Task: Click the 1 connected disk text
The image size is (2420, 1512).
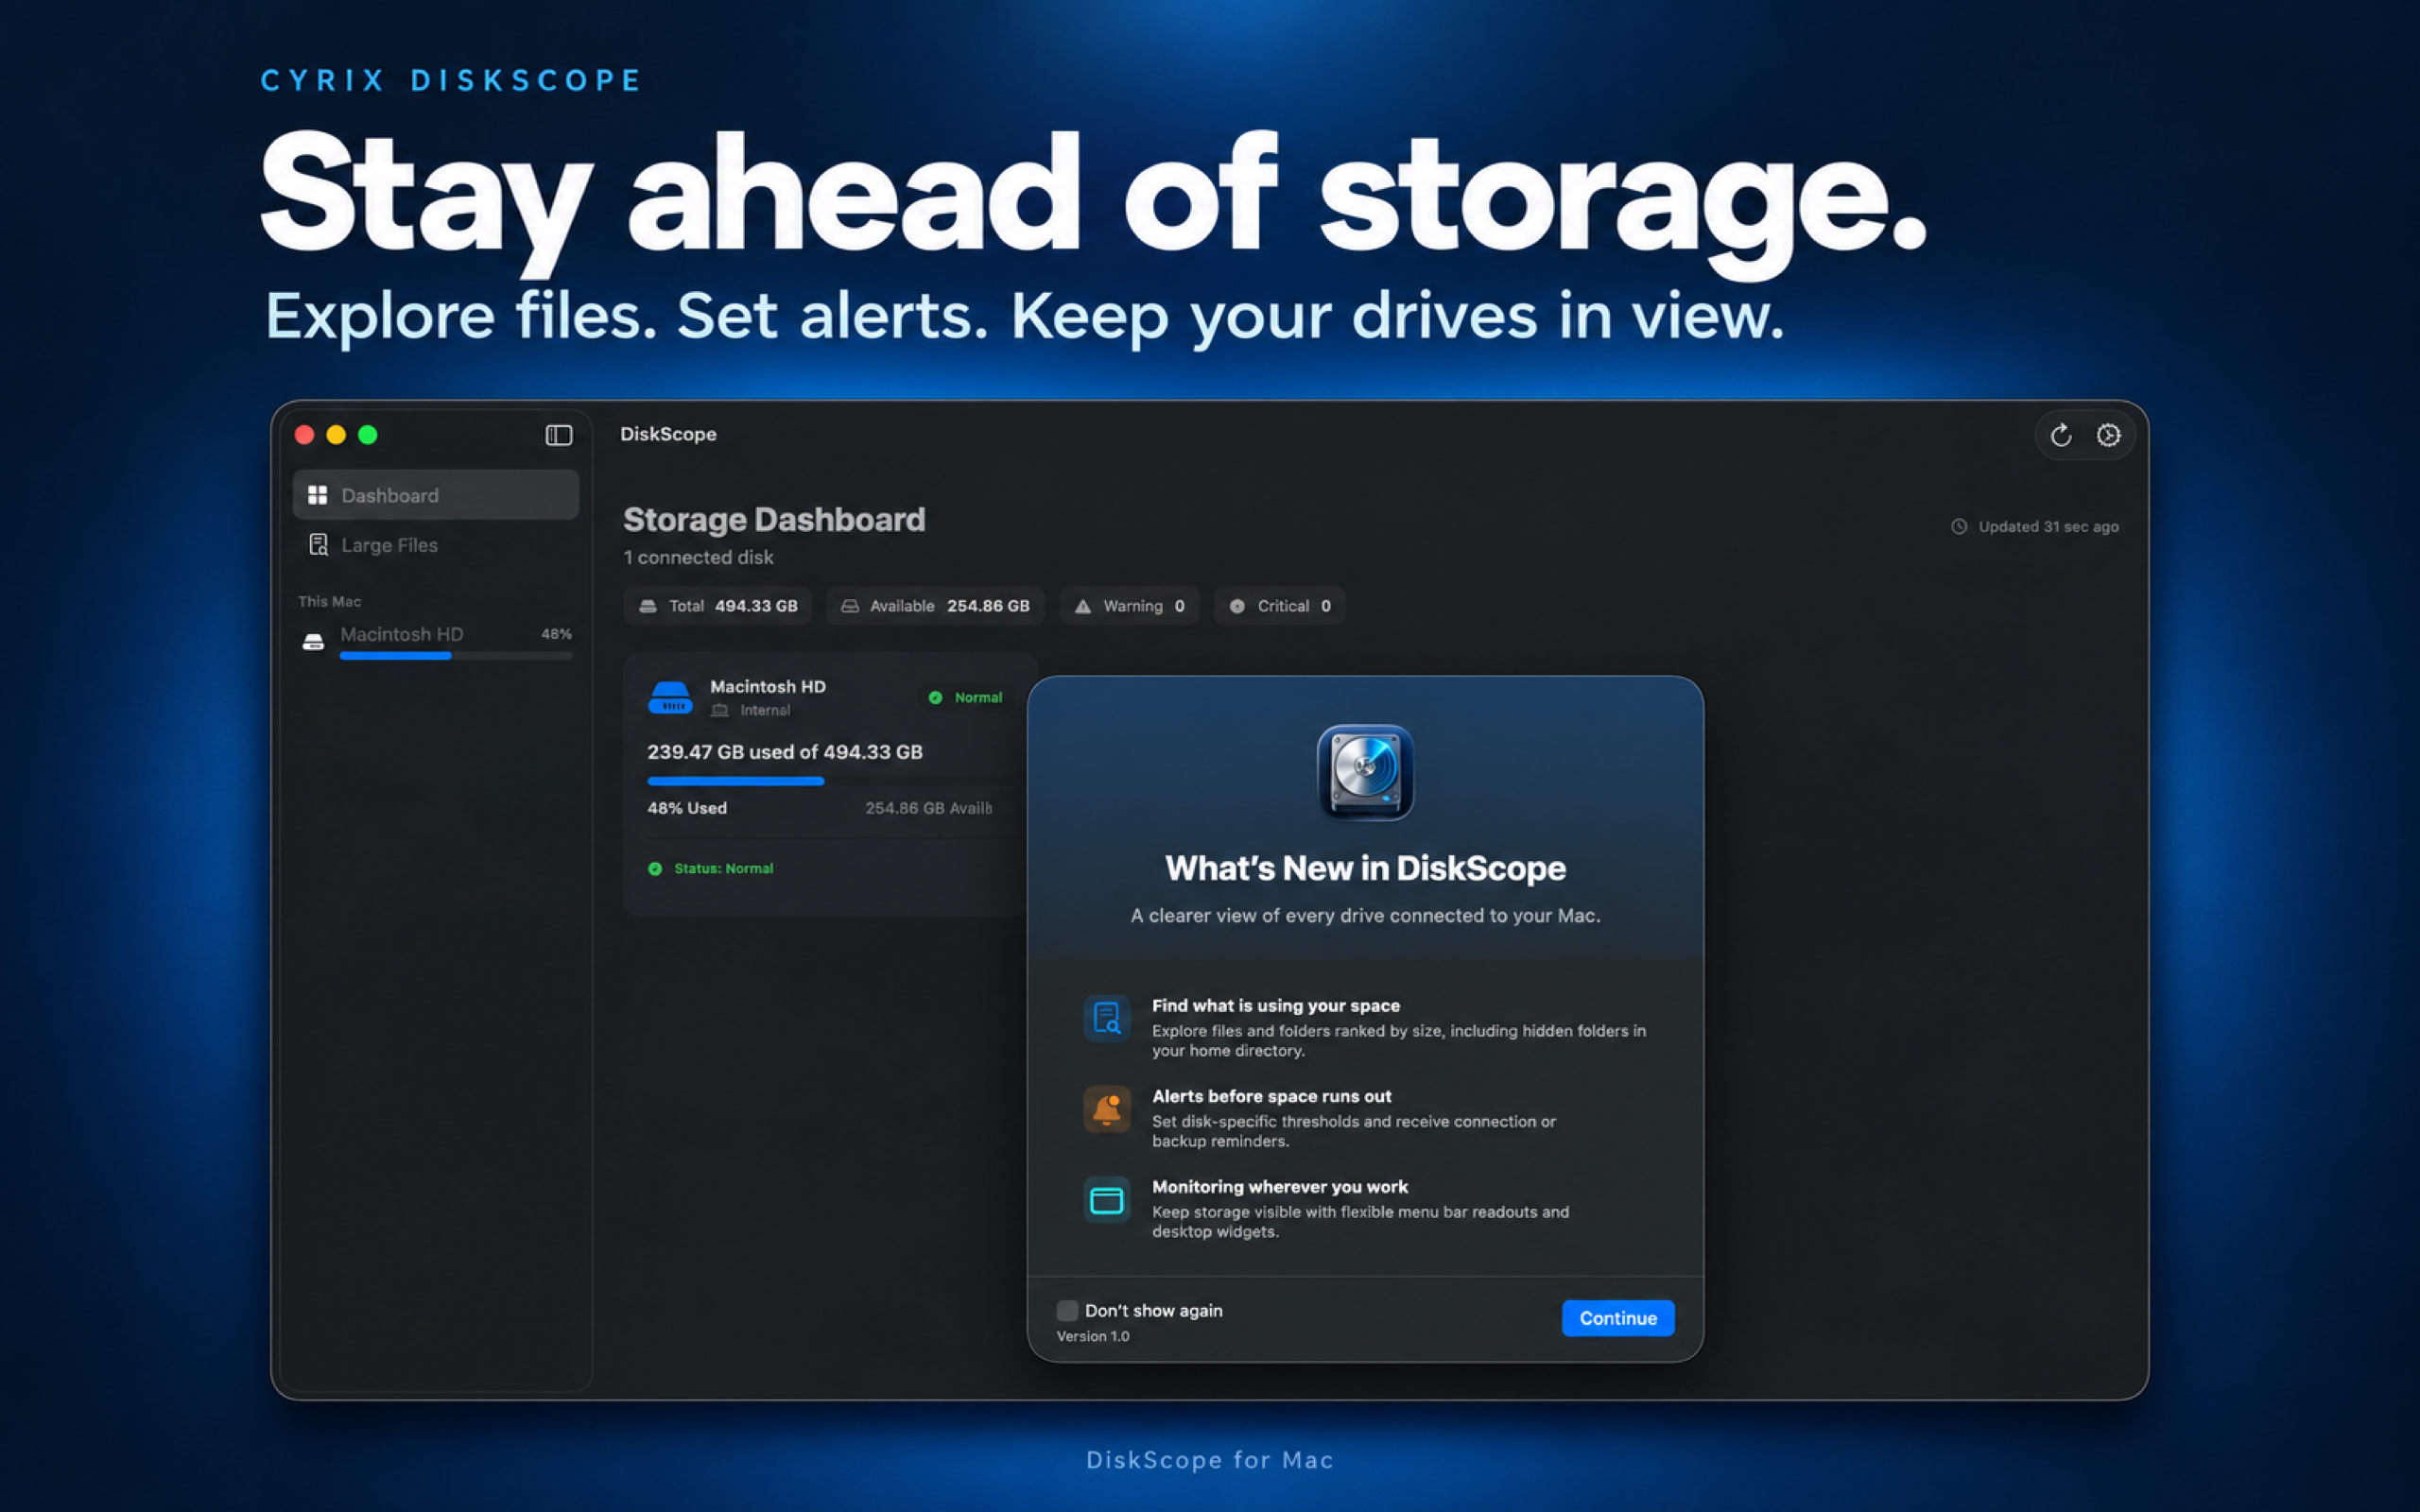Action: (x=698, y=558)
